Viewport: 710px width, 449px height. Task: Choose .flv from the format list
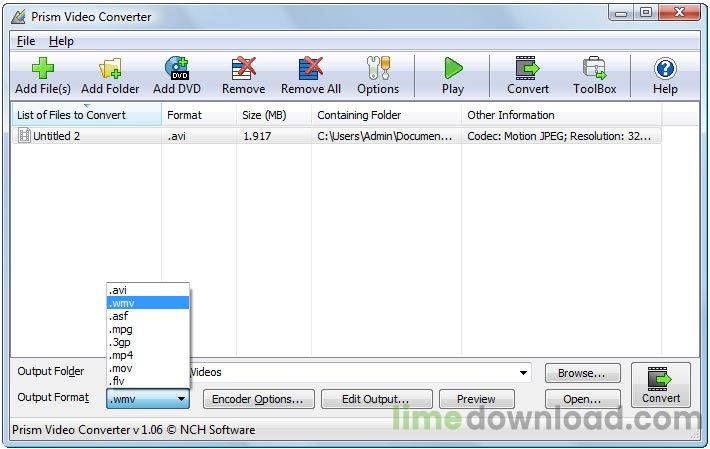(148, 381)
